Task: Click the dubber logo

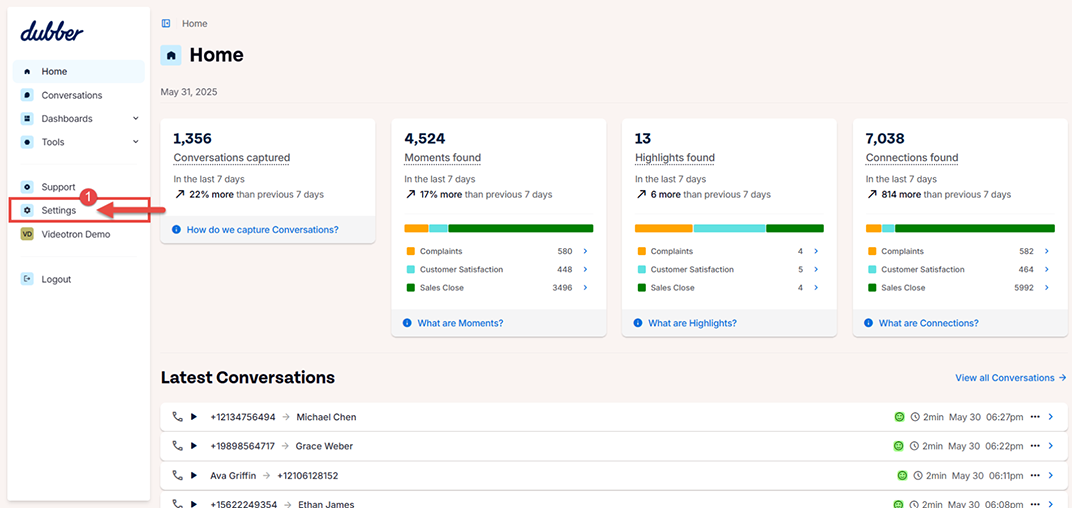Action: point(52,32)
